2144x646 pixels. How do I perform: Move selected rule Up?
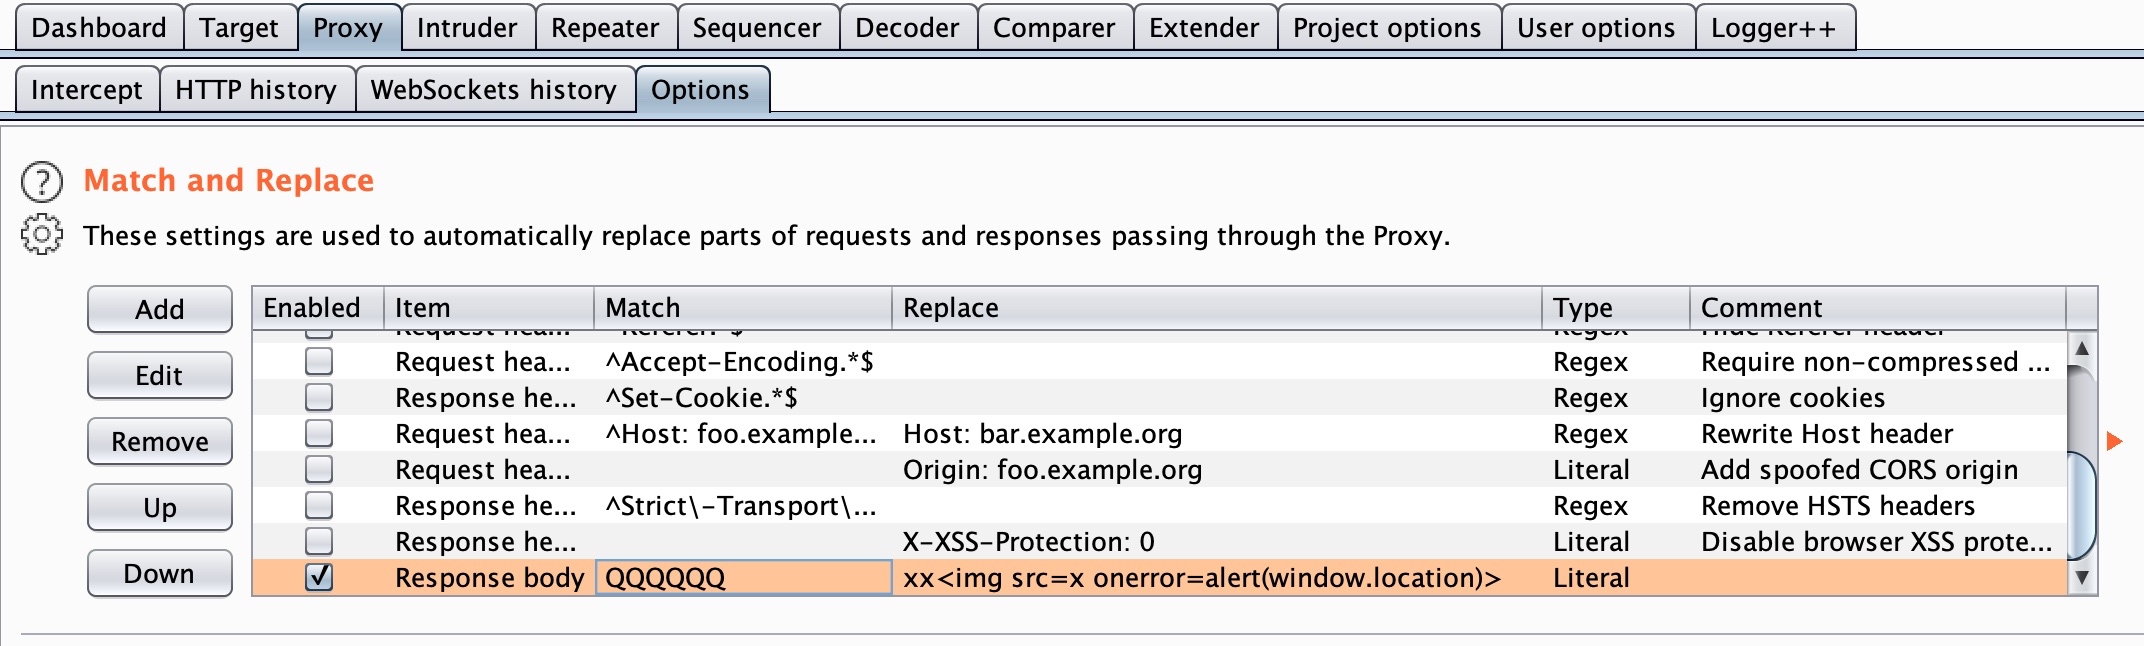point(159,507)
